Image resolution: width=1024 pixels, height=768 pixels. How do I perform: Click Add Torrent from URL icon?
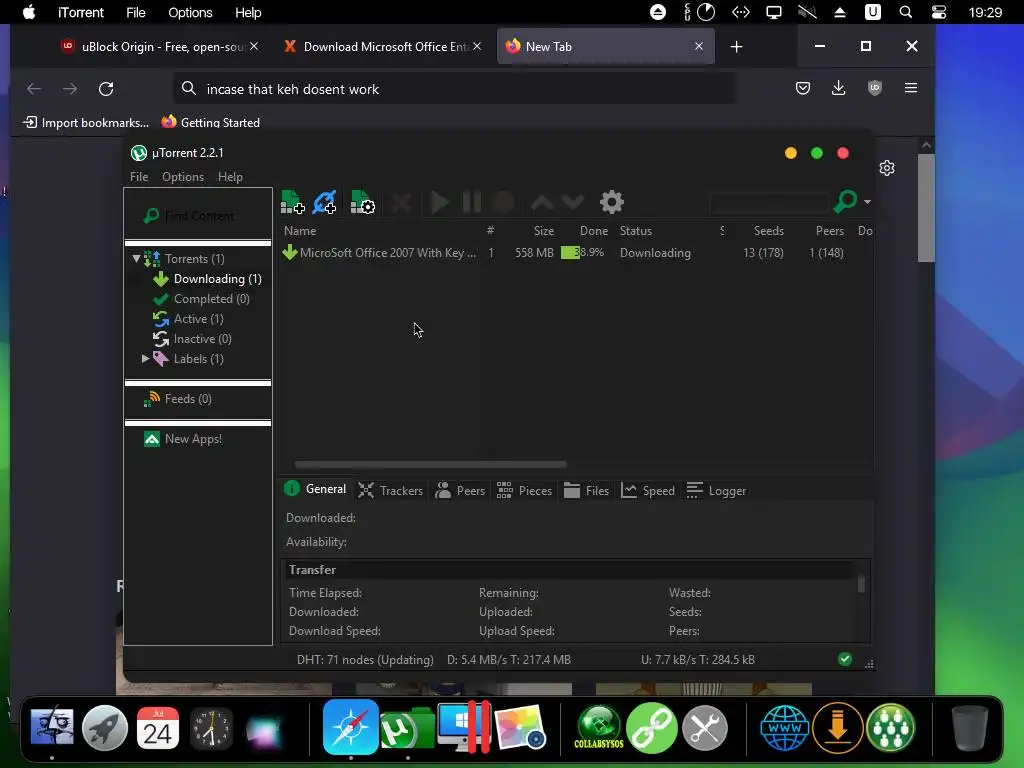click(325, 202)
